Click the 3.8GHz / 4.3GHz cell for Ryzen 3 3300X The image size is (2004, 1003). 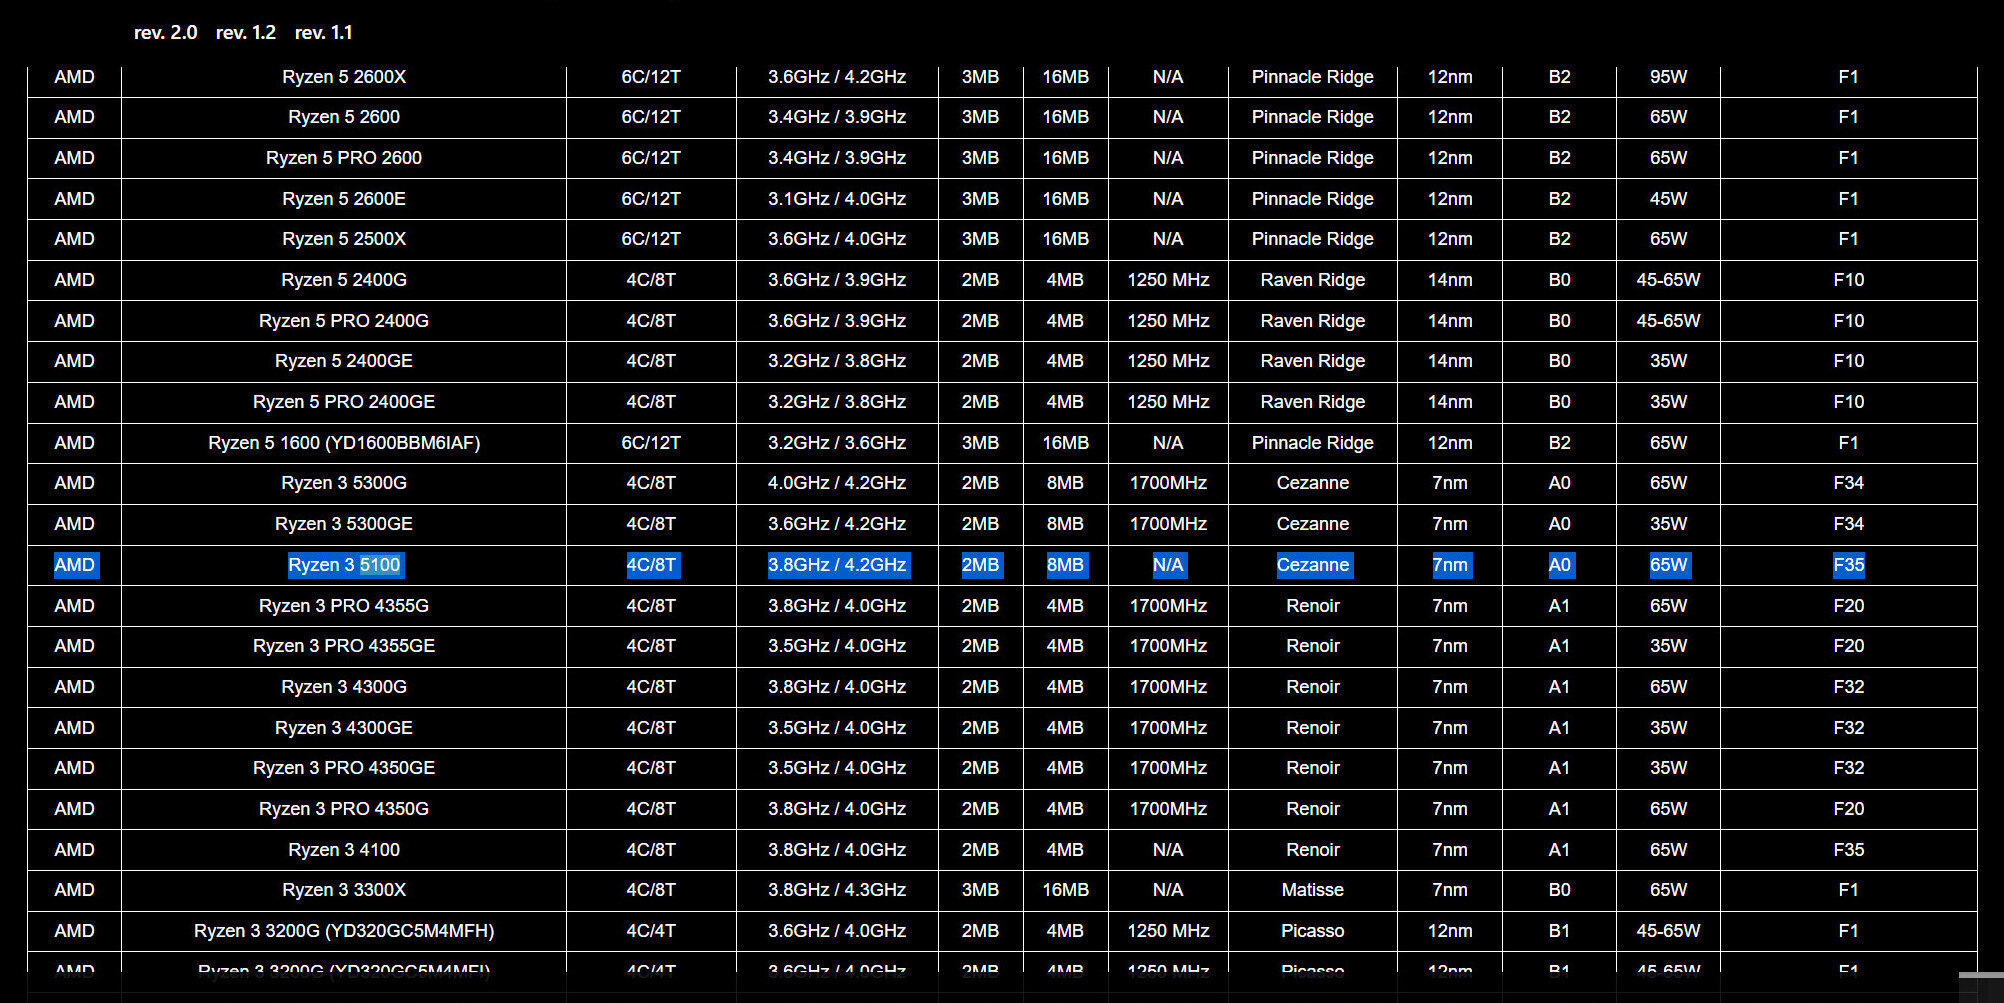point(837,890)
